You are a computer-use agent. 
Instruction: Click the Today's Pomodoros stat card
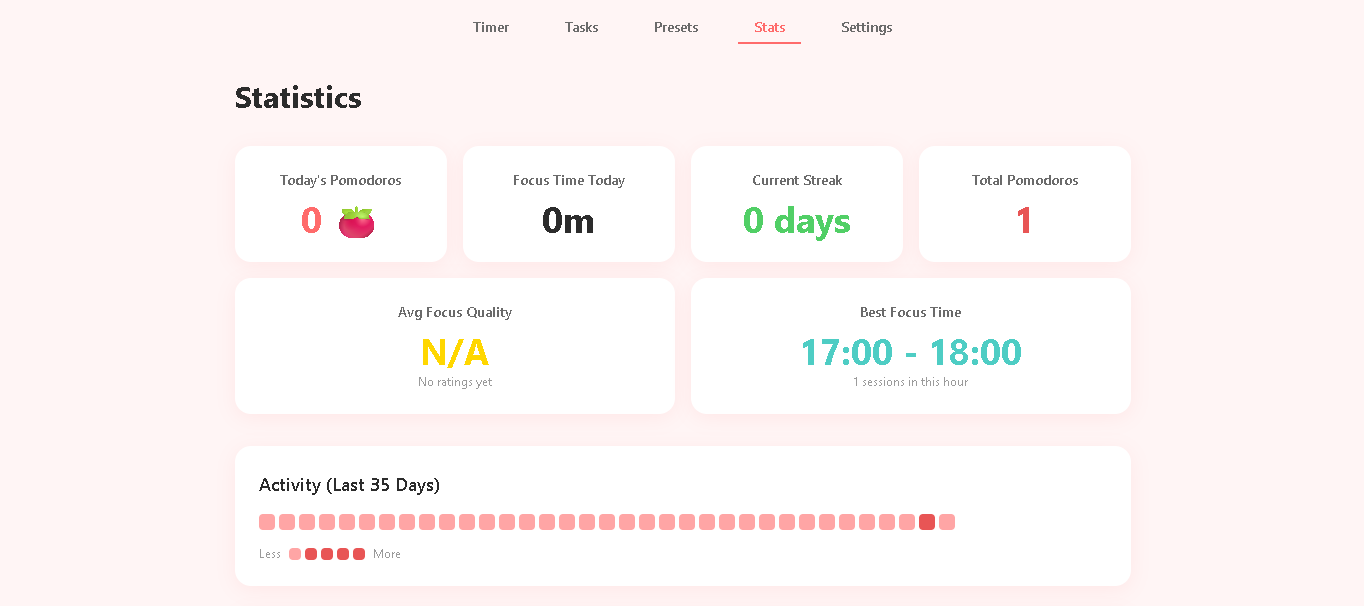pos(341,204)
